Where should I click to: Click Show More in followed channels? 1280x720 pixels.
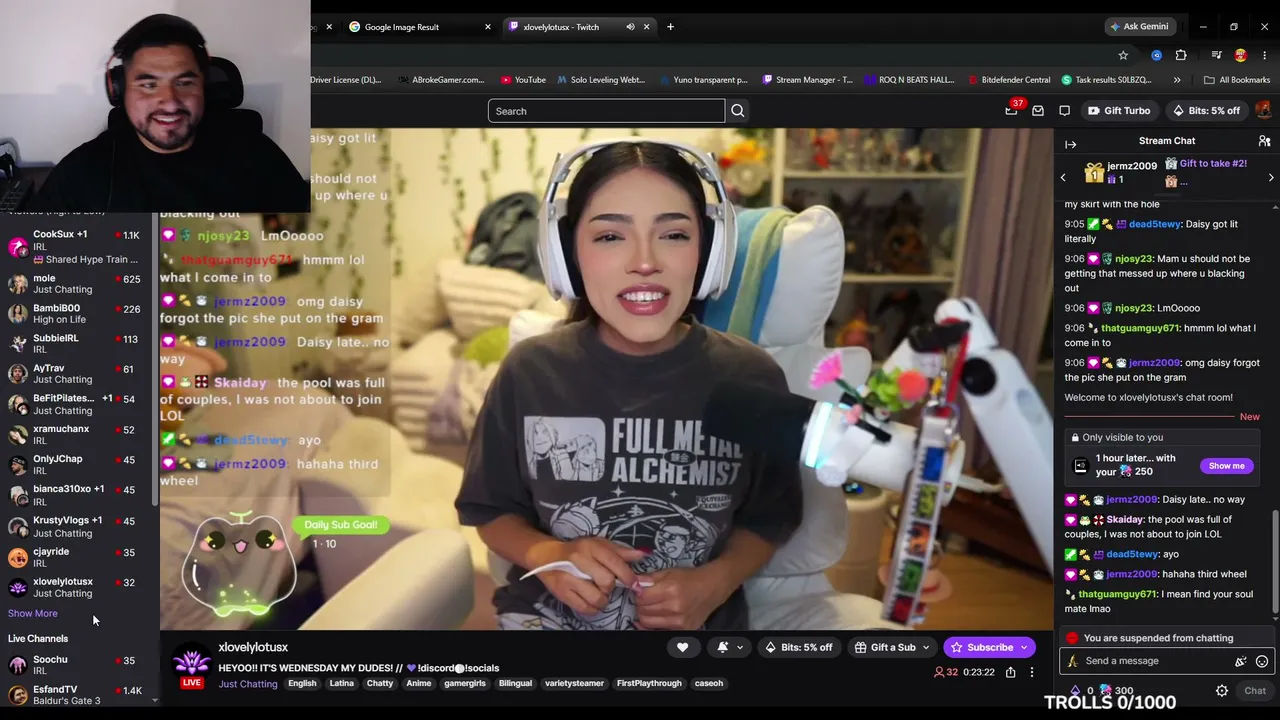tap(33, 613)
